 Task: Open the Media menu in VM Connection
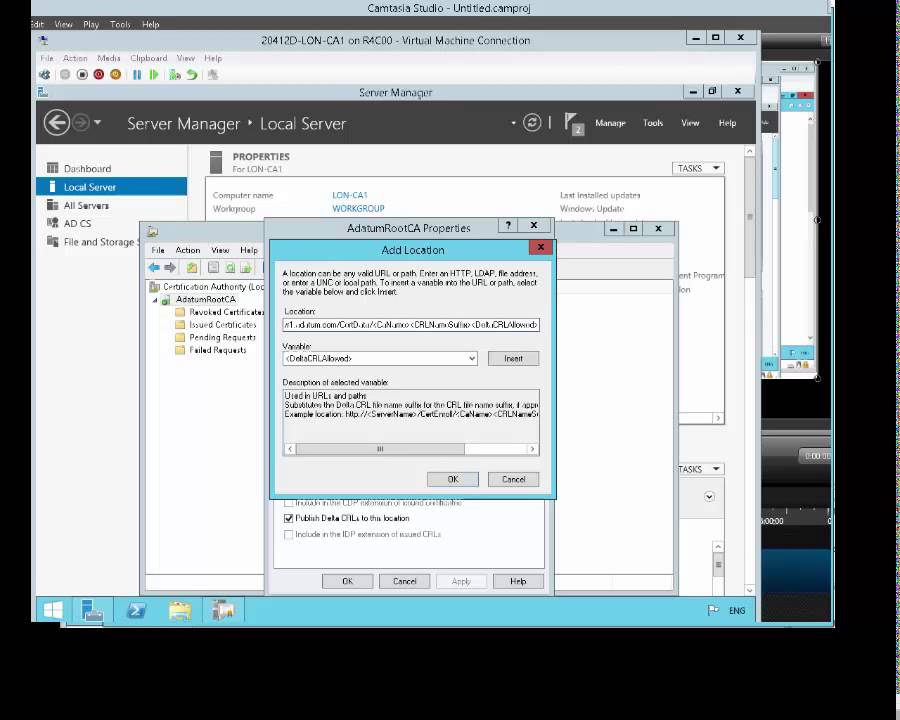109,58
